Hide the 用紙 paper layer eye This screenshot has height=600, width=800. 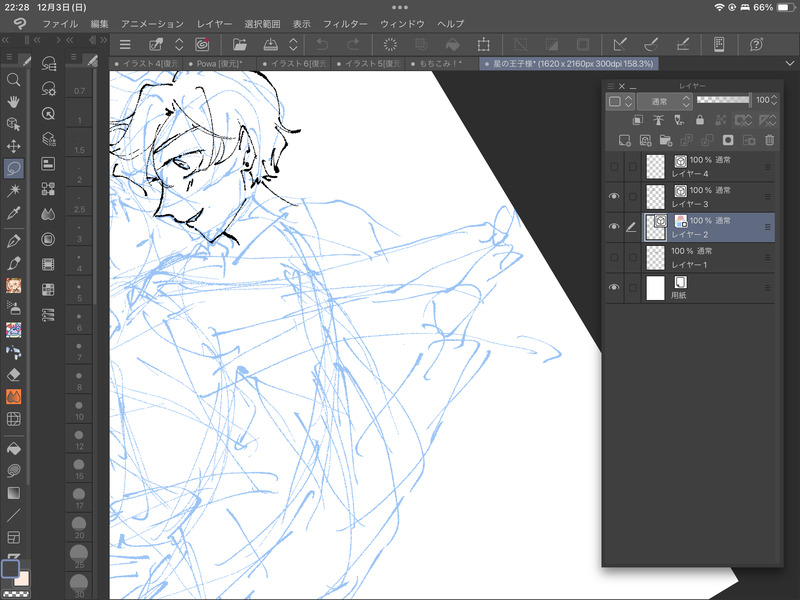614,287
